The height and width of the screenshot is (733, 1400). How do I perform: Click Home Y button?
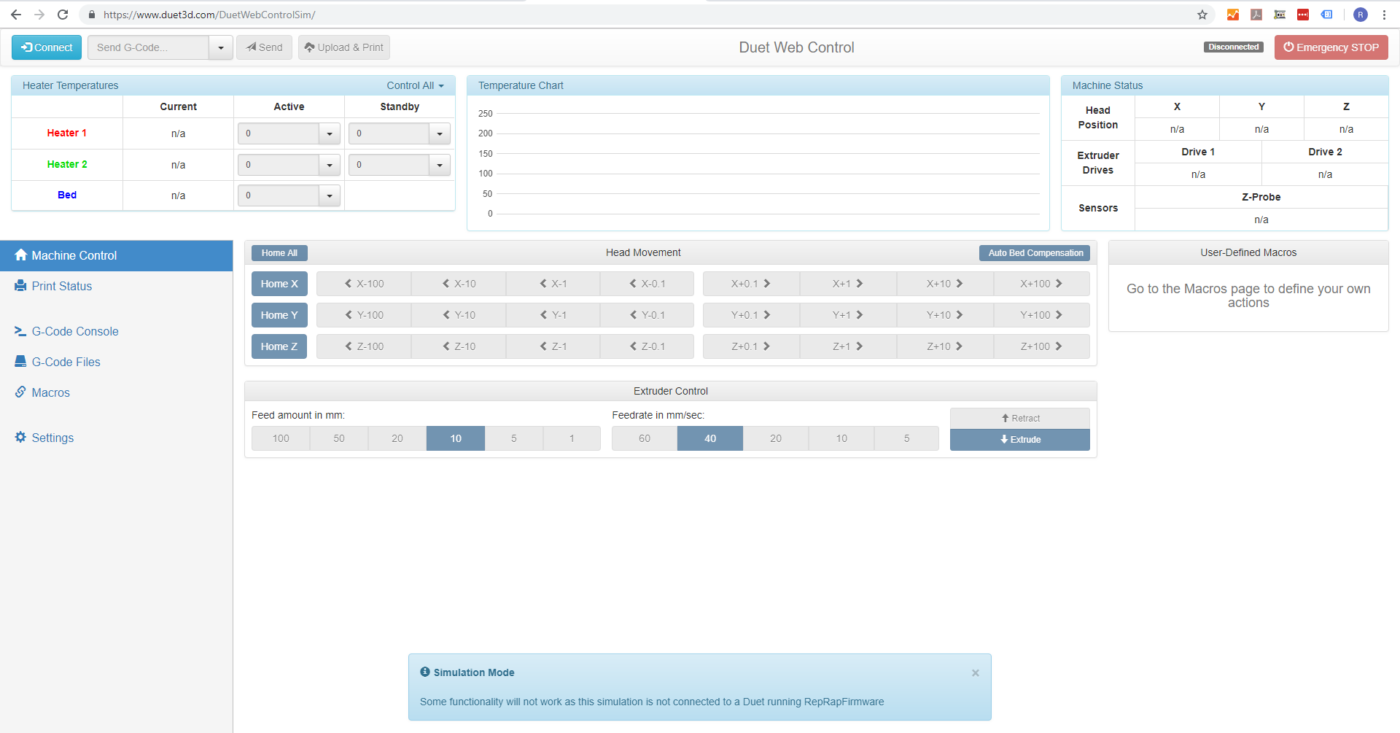pyautogui.click(x=279, y=315)
